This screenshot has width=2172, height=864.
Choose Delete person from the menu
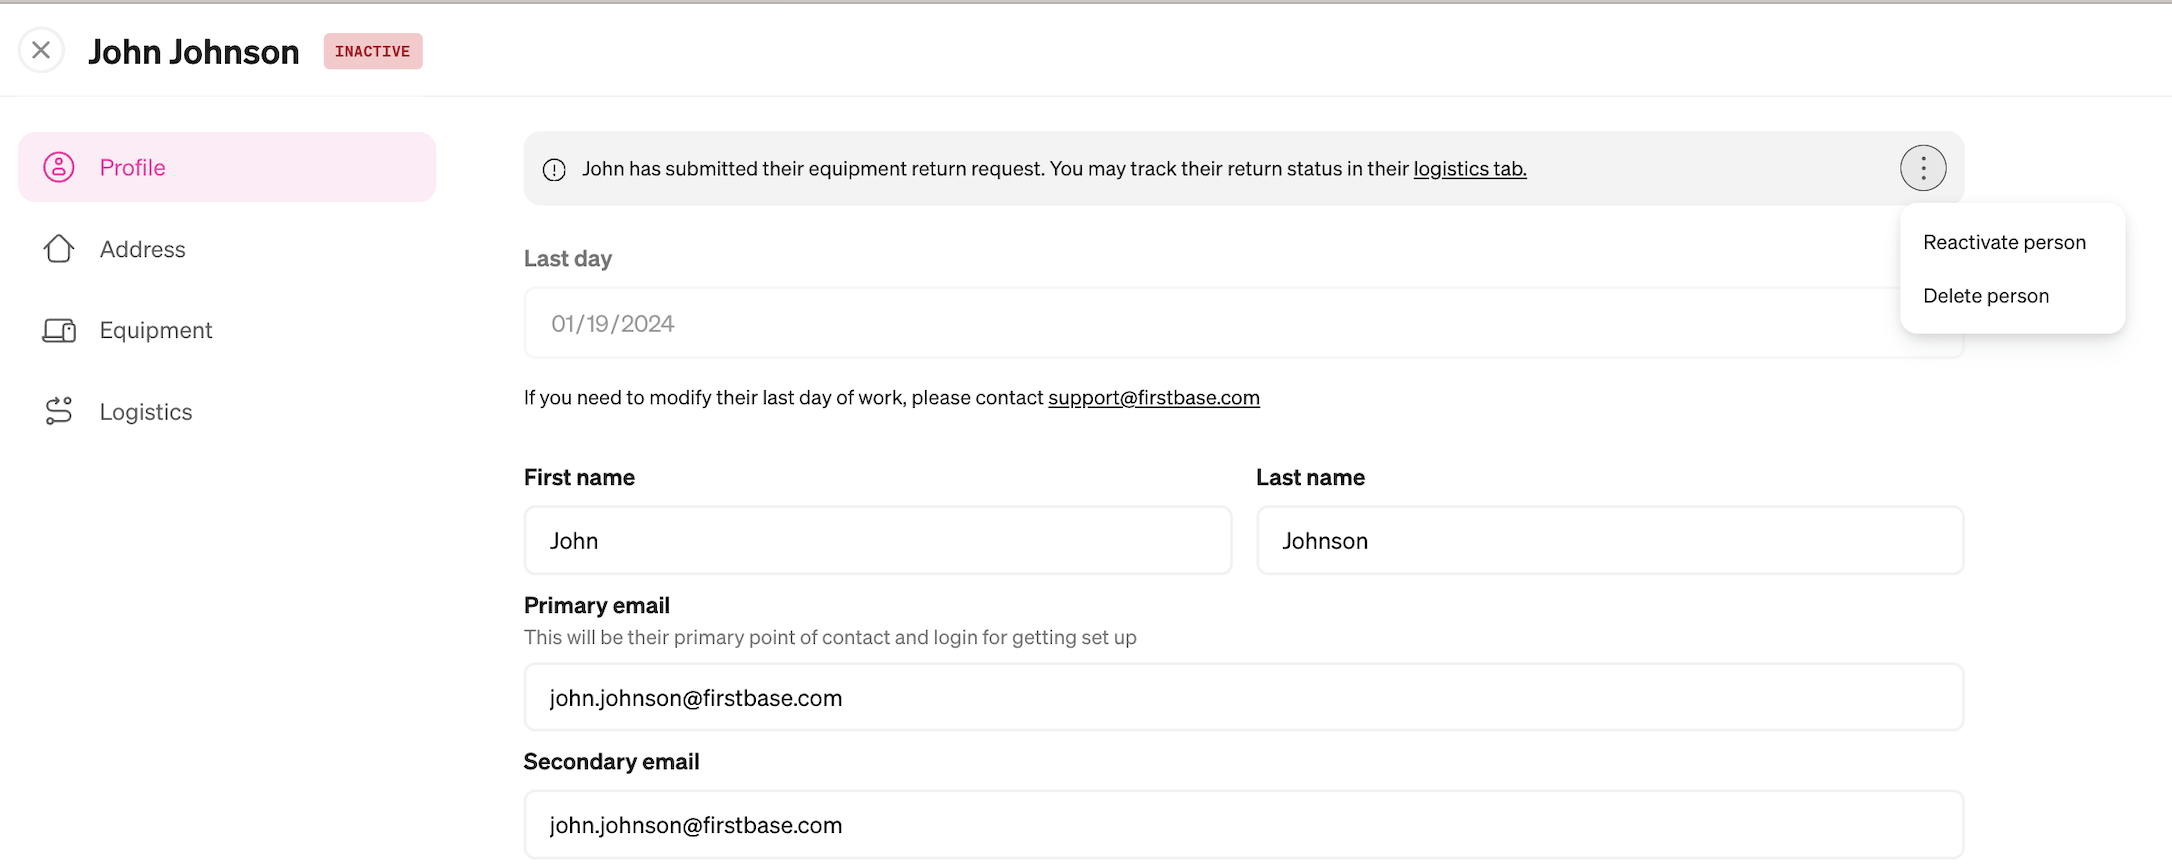point(1986,296)
